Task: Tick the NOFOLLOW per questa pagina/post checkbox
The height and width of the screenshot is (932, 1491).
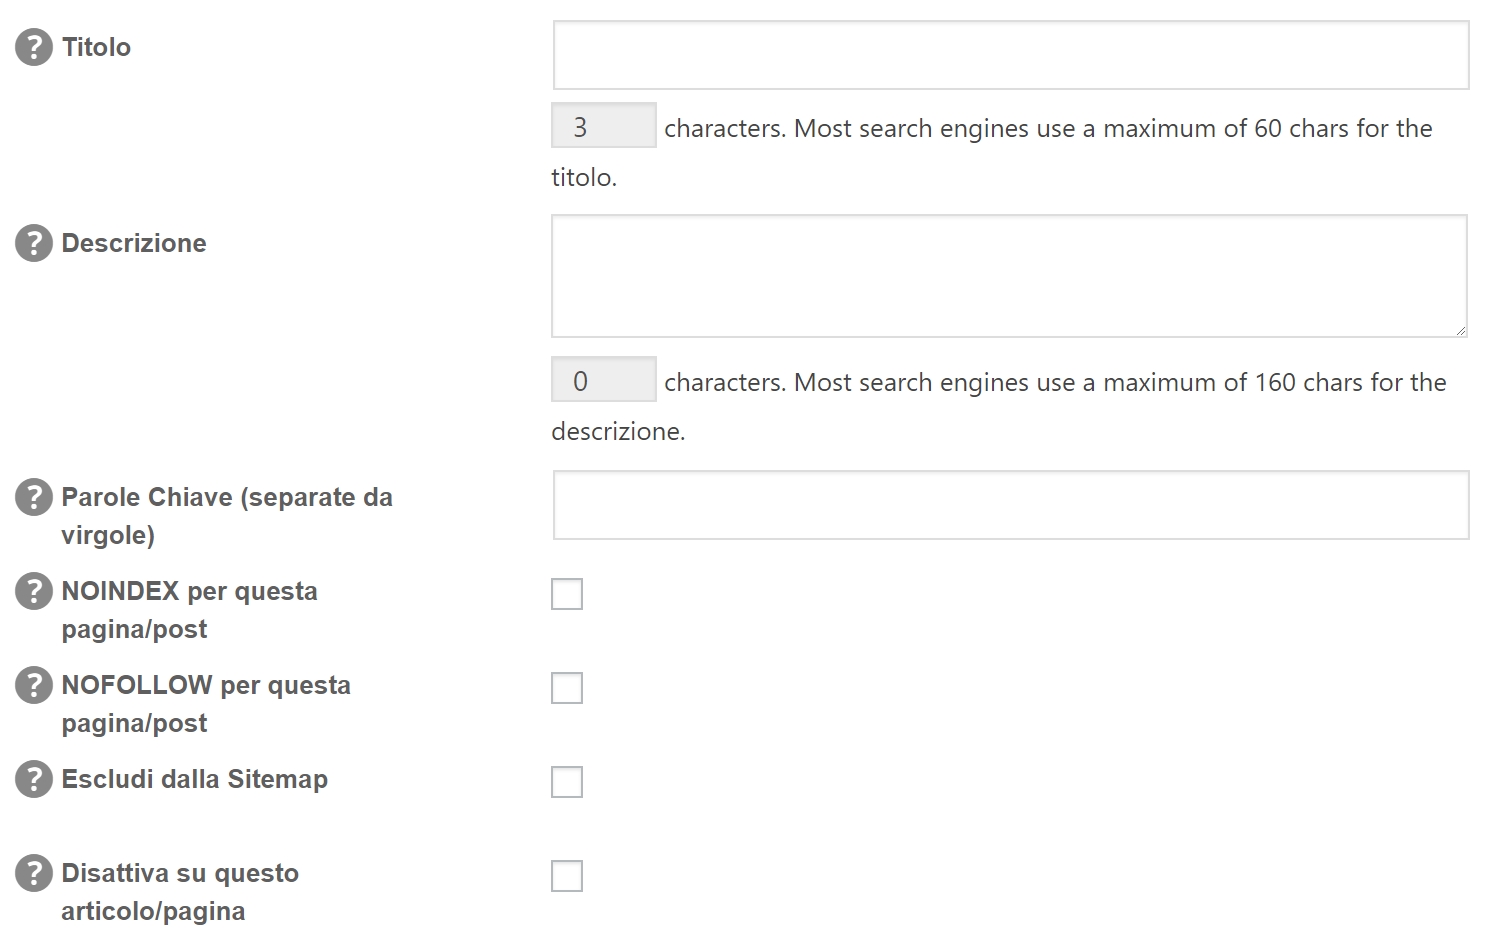Action: point(567,688)
